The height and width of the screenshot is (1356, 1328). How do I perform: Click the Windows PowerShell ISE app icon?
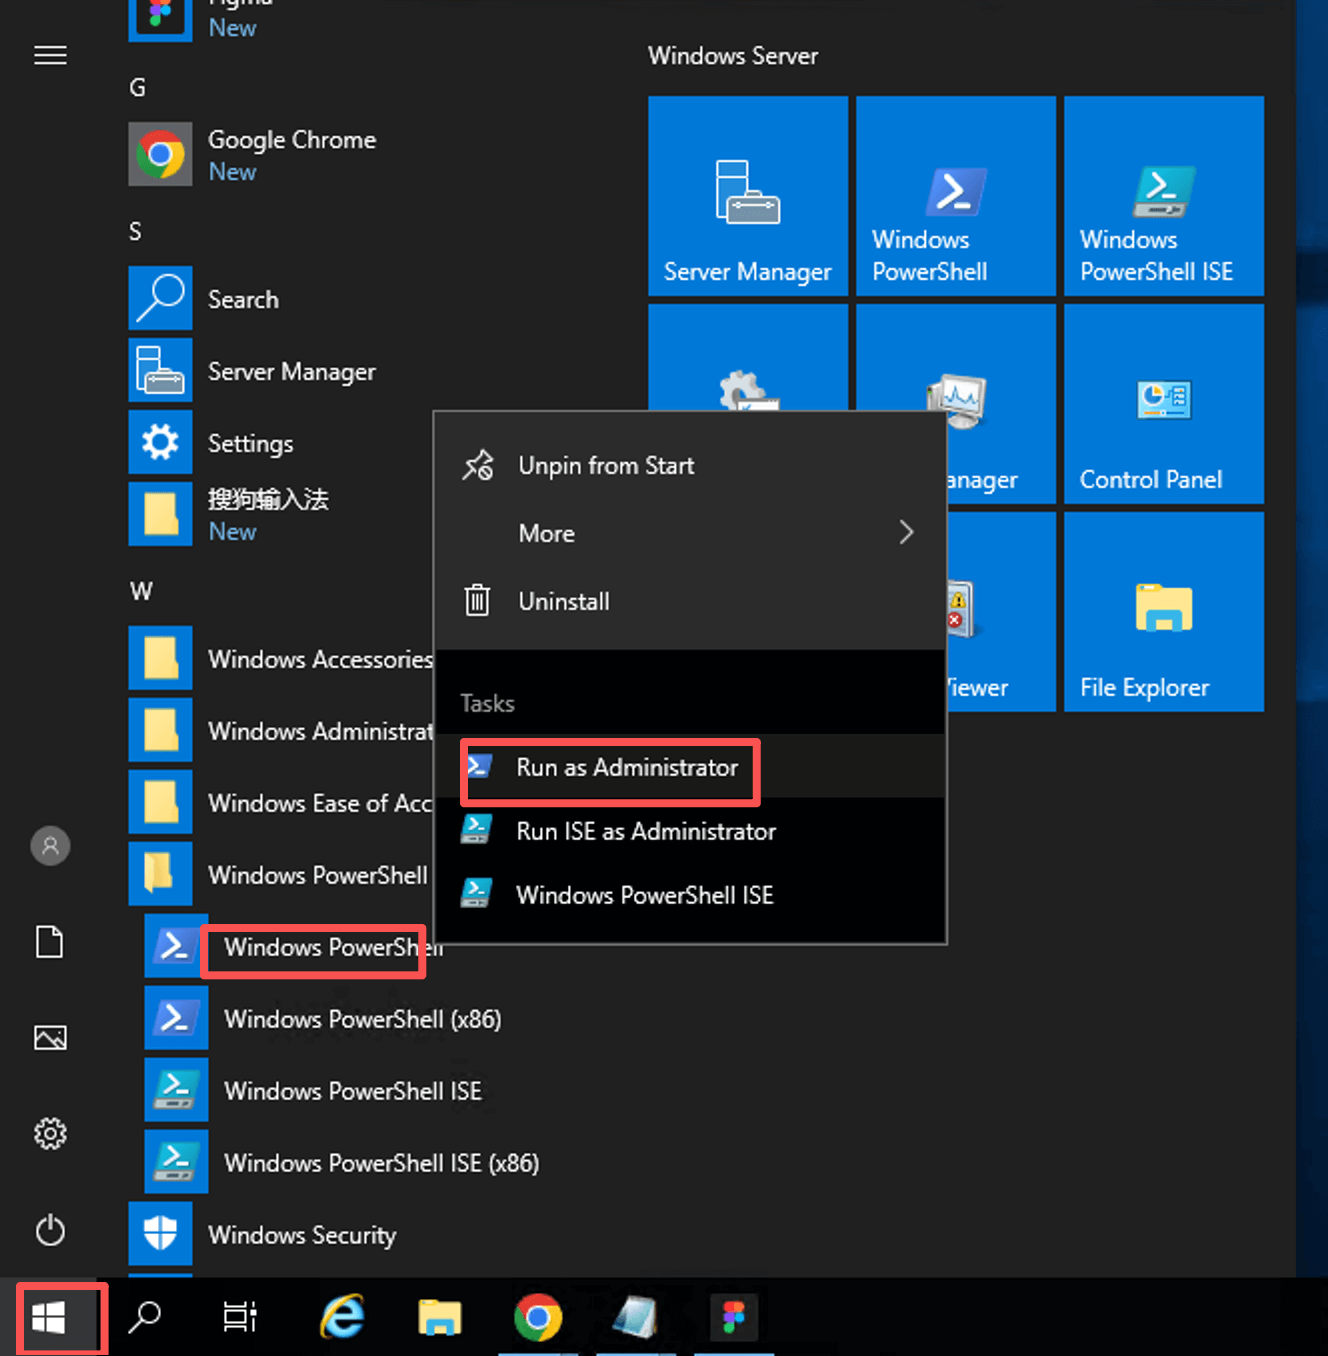[x=176, y=1090]
